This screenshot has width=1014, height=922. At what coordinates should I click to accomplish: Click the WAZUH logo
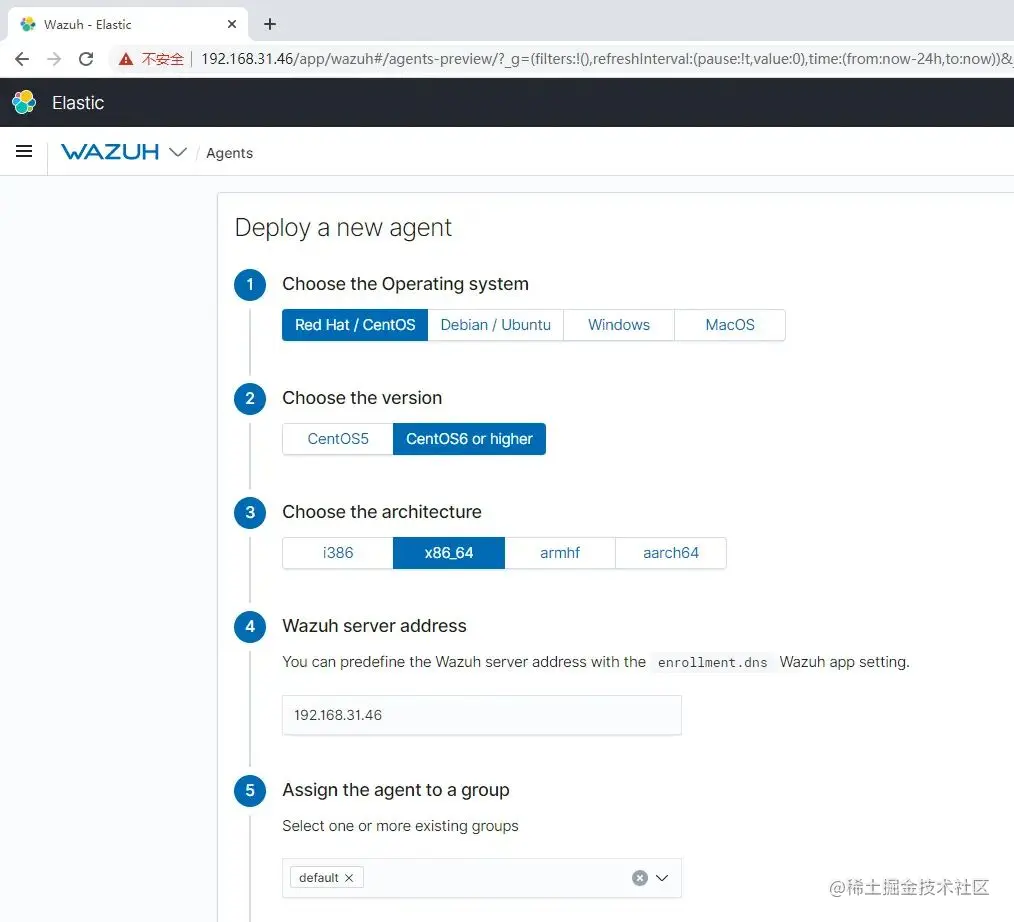pos(110,152)
